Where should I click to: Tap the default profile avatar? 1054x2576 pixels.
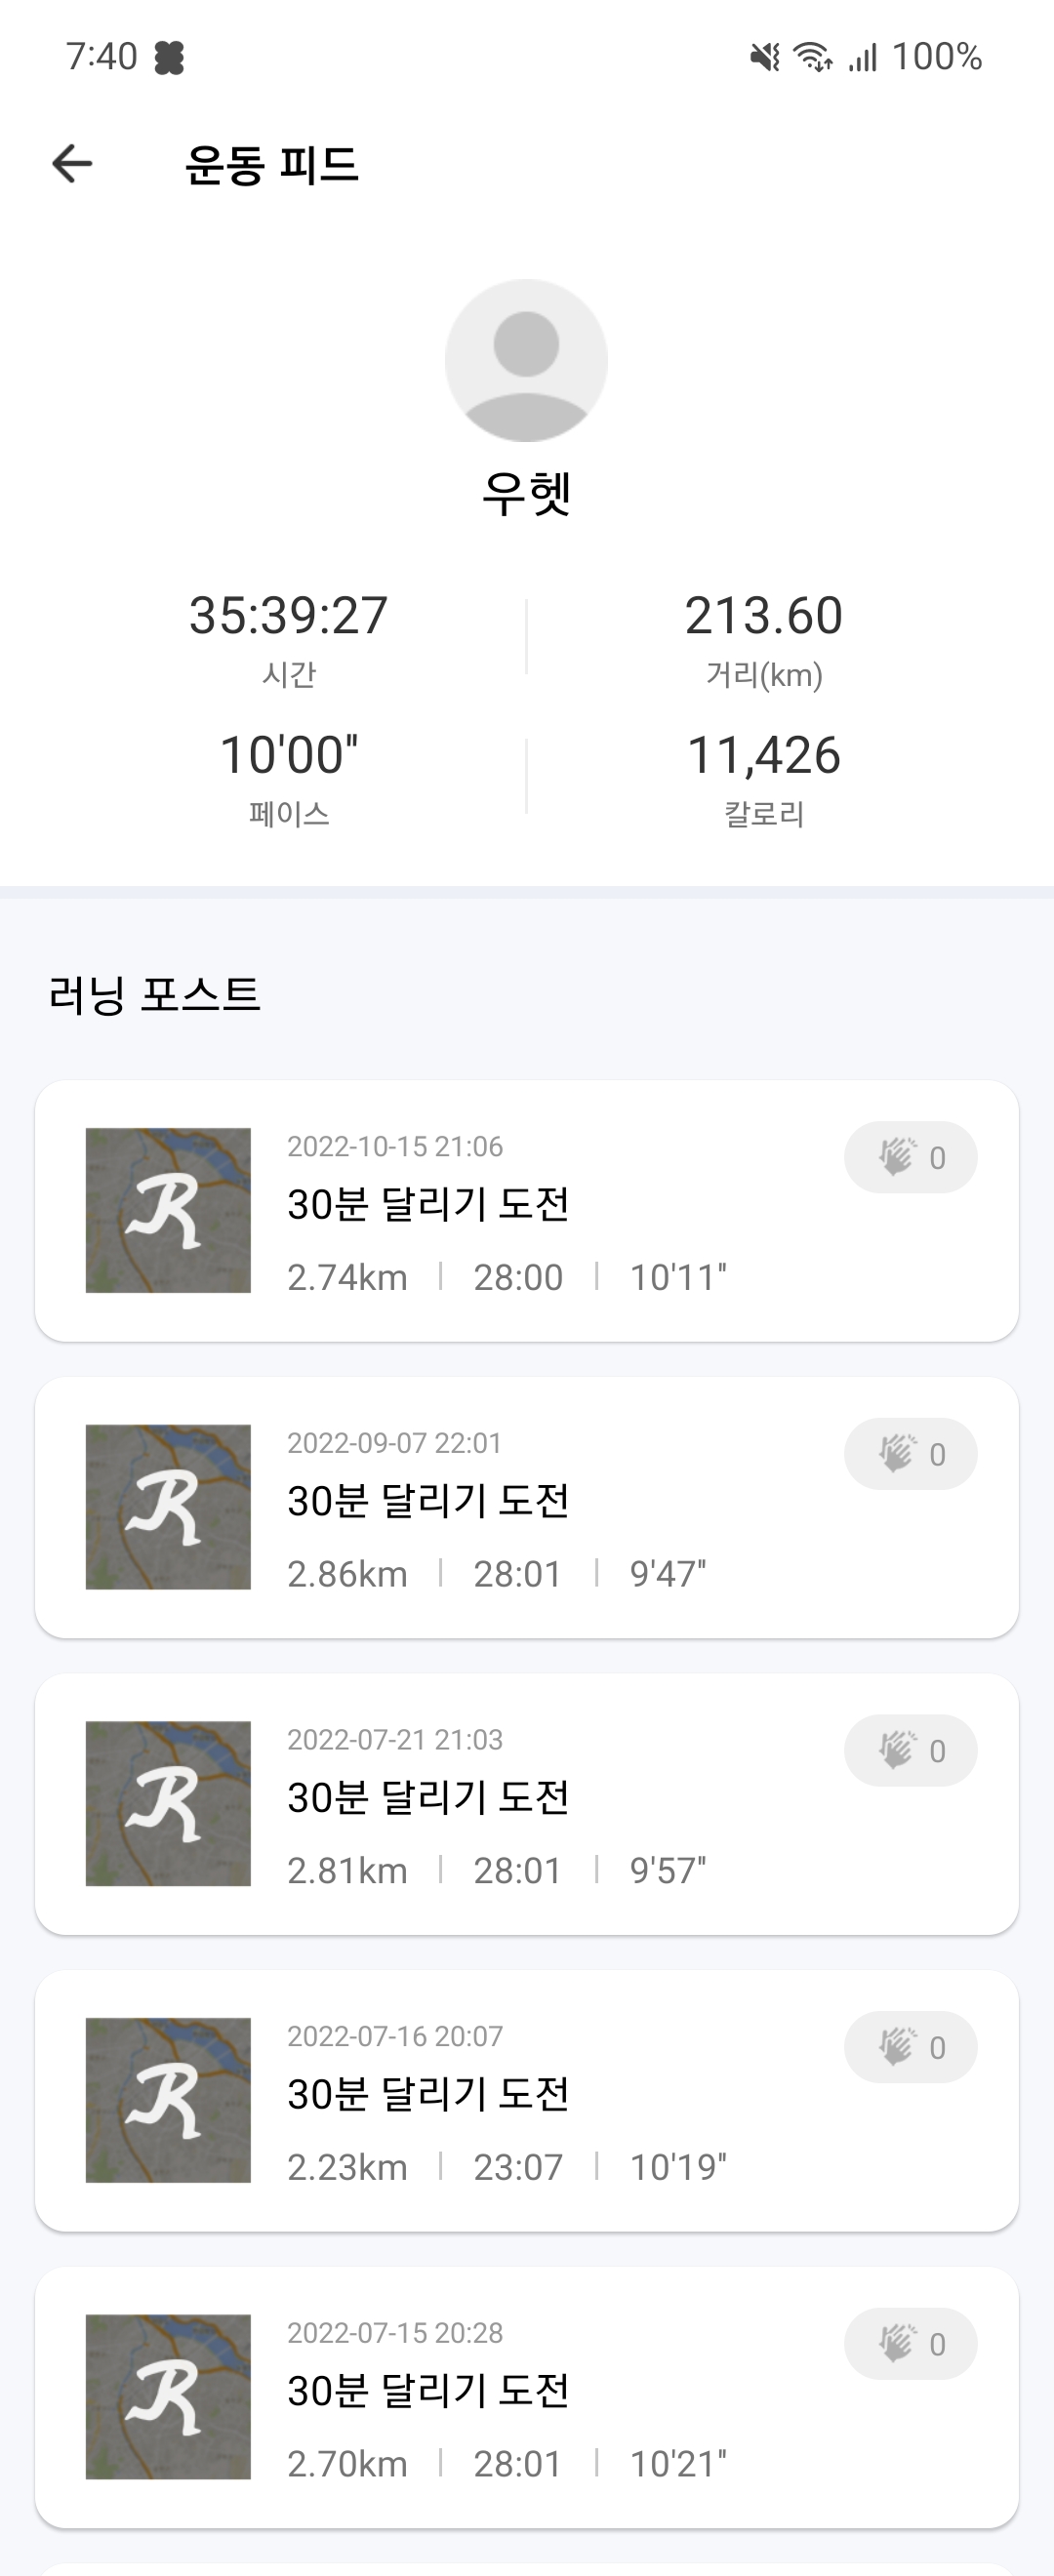pyautogui.click(x=526, y=360)
